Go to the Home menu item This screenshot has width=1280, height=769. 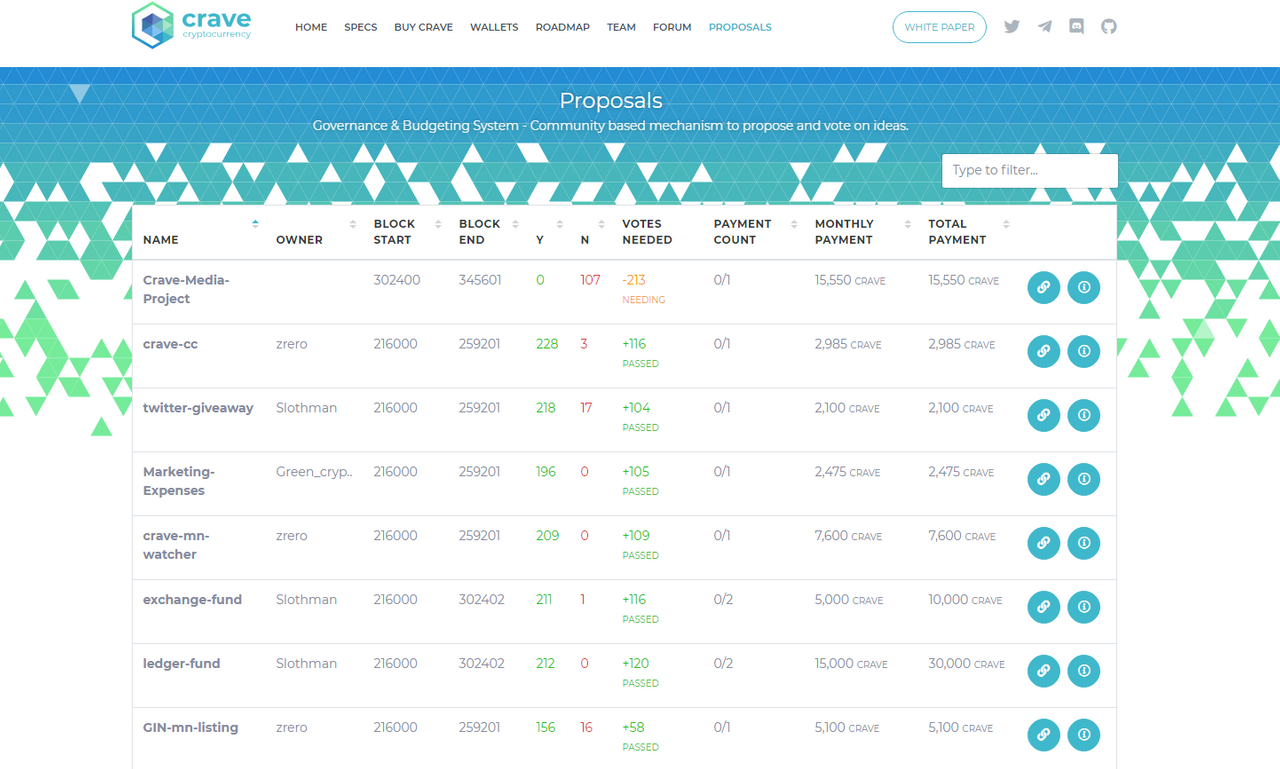[311, 27]
